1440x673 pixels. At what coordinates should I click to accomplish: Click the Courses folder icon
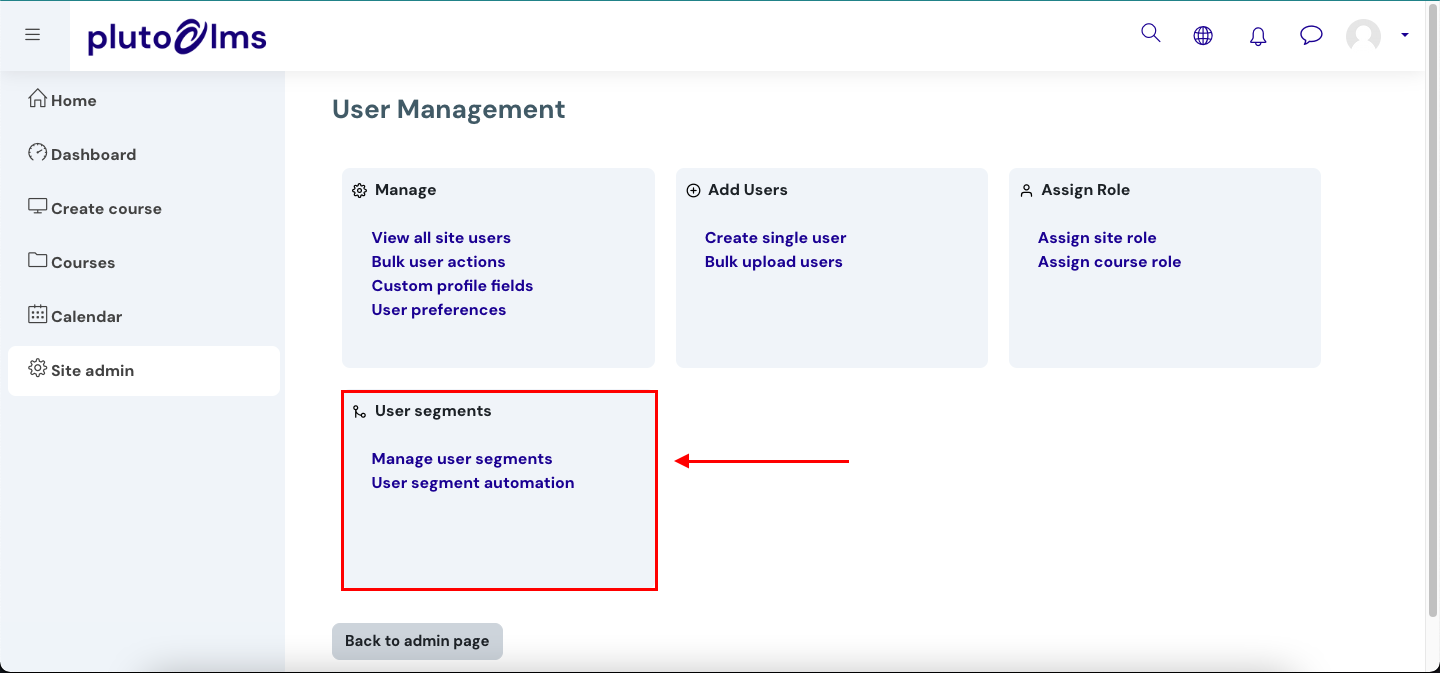pos(38,260)
